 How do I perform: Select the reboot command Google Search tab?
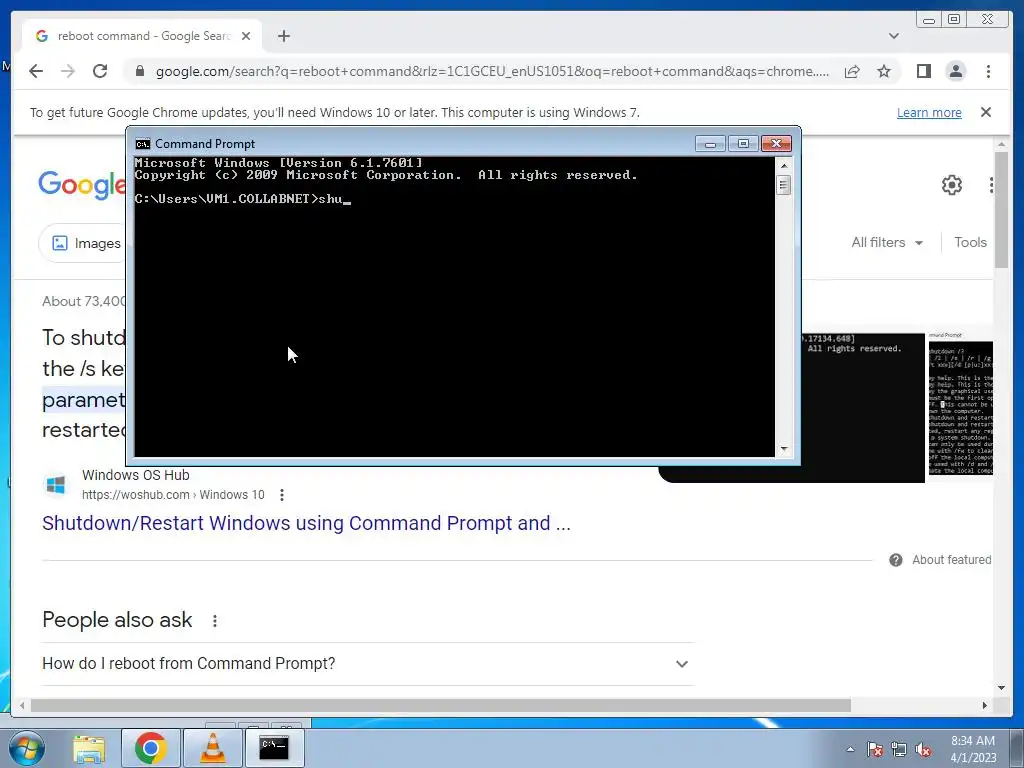click(x=143, y=36)
